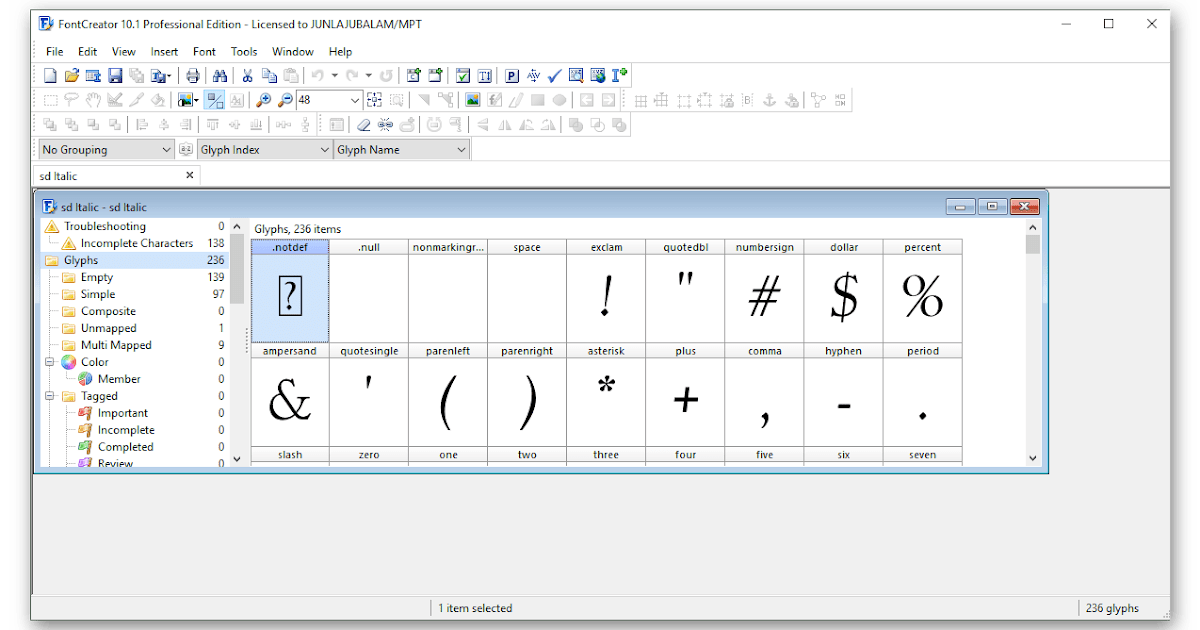1200x630 pixels.
Task: Click the Validate font checkmark icon
Action: click(x=555, y=75)
